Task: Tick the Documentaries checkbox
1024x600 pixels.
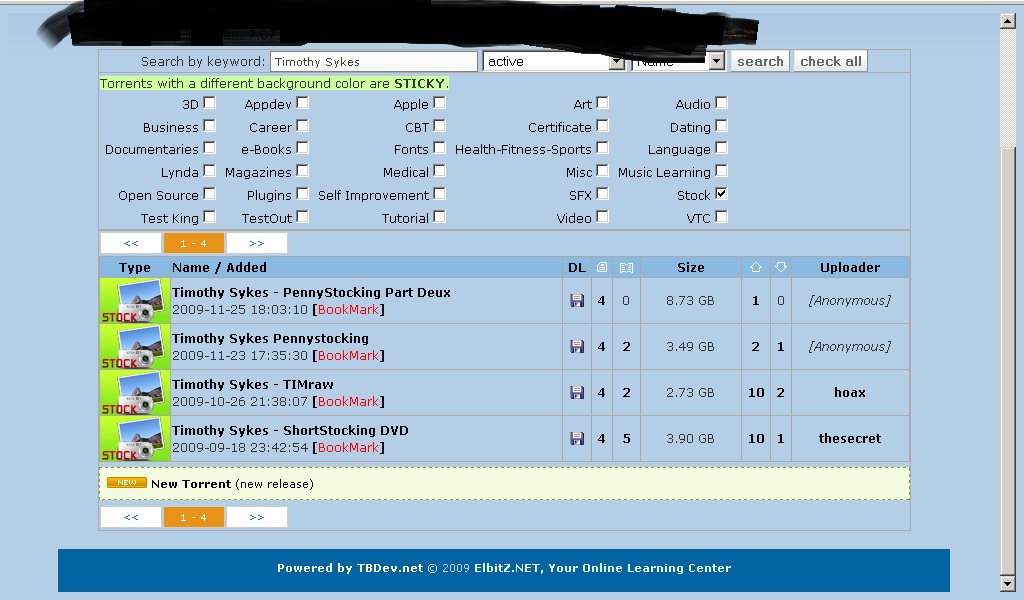Action: coord(210,148)
